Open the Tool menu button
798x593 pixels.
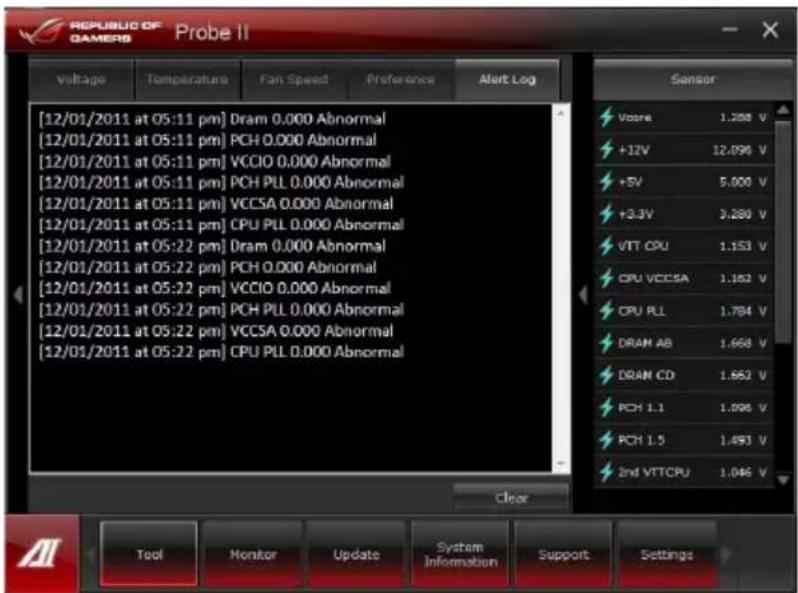click(x=149, y=554)
